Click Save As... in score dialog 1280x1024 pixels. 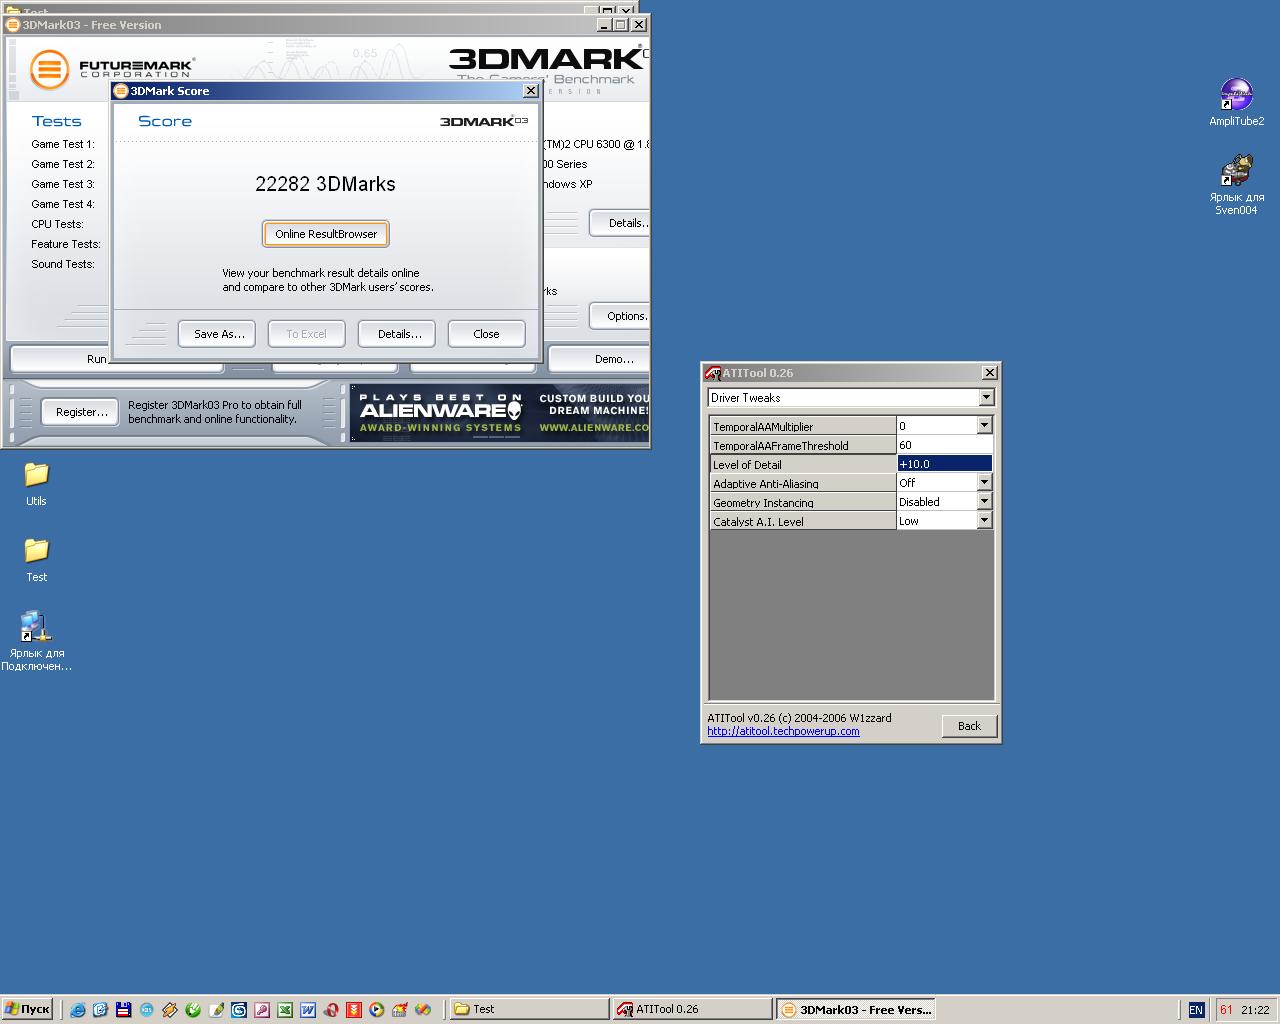click(x=219, y=334)
